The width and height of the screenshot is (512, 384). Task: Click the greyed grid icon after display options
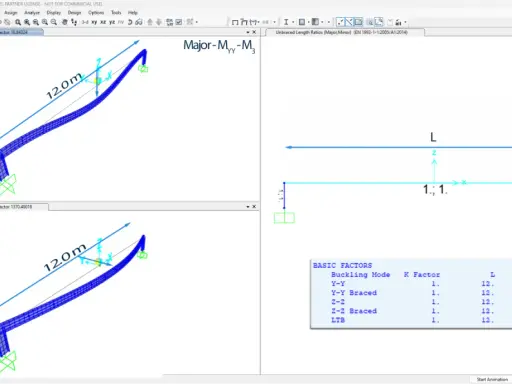(x=190, y=22)
